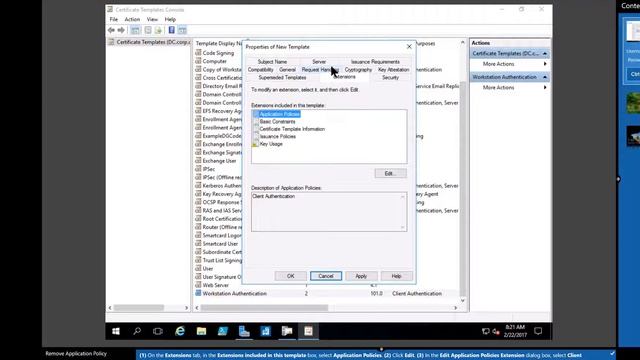Click the Web Server template icon
Screen dimensions: 640x360
[198, 285]
